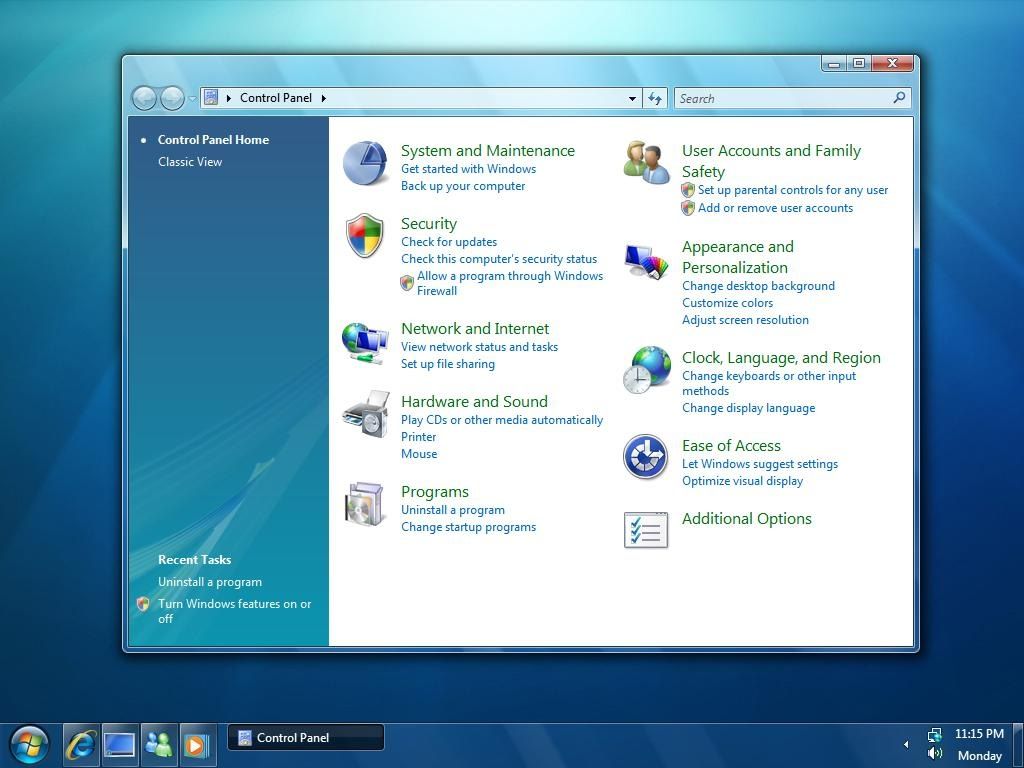This screenshot has width=1024, height=768.
Task: Open the Programs box icon
Action: [x=364, y=504]
